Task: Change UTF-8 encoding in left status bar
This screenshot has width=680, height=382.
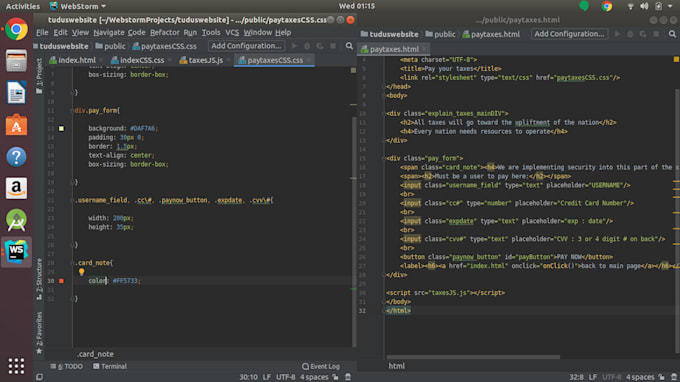Action: 286,377
